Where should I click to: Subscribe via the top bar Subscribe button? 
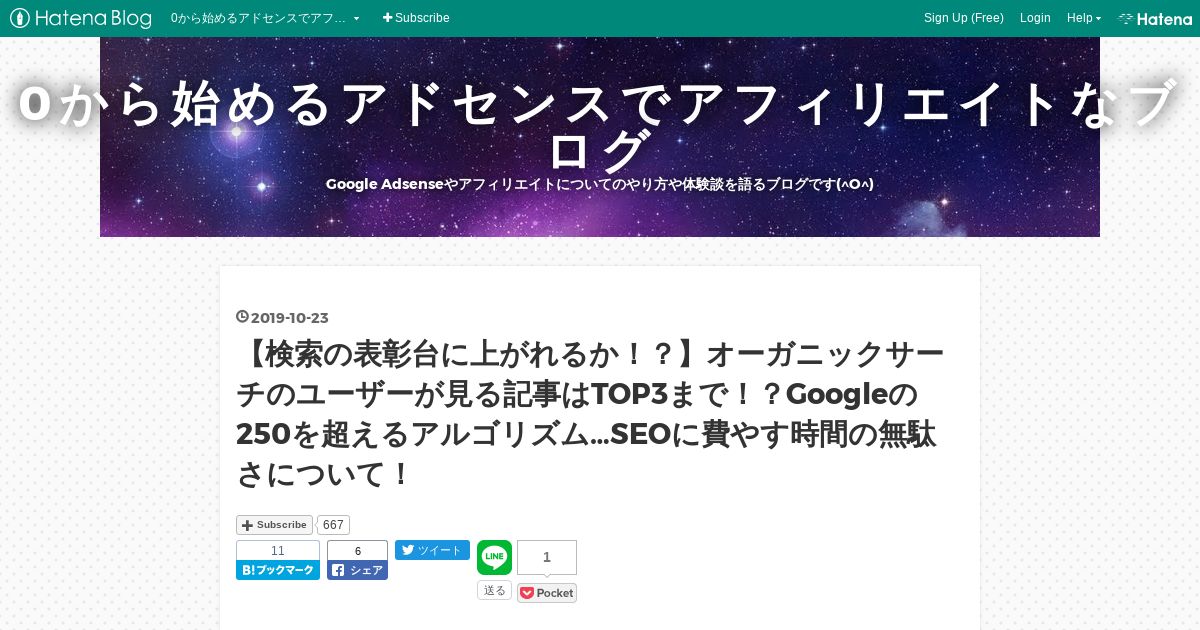coord(416,18)
